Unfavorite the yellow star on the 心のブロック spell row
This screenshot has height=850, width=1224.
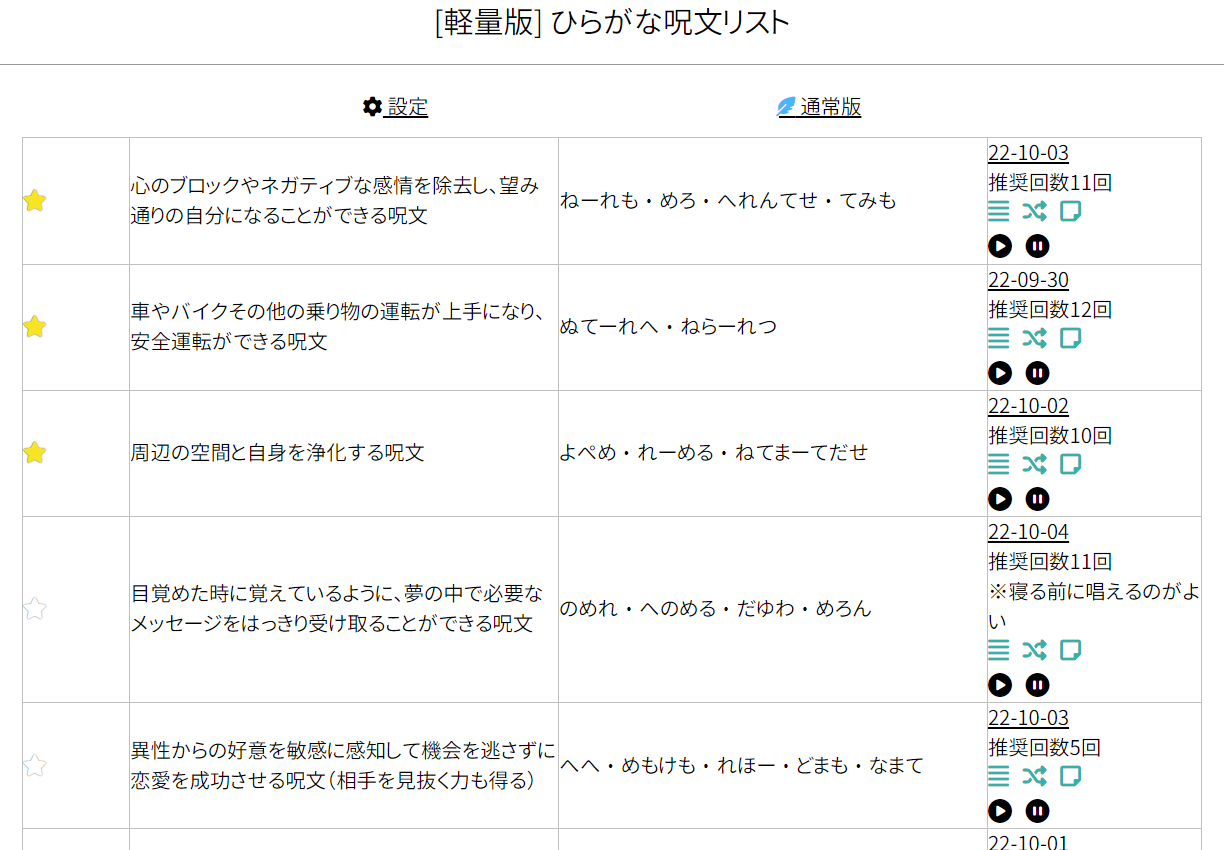click(x=35, y=201)
